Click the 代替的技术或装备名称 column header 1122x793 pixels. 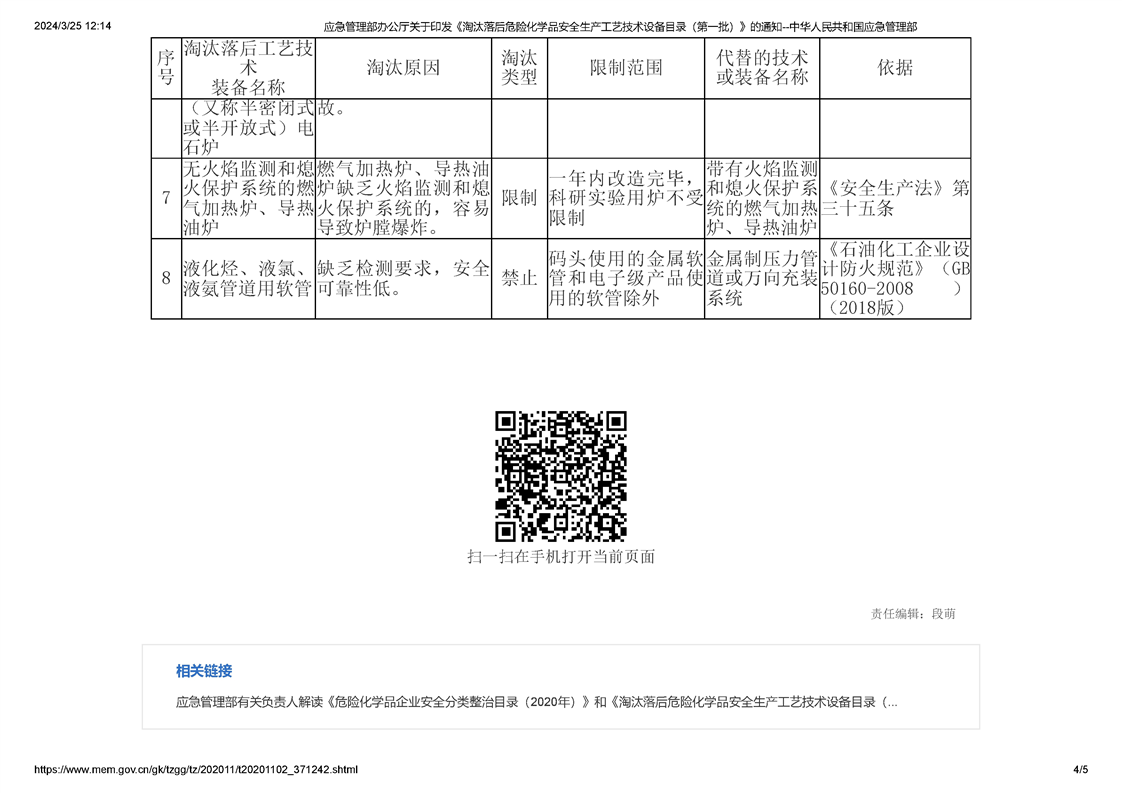(762, 68)
